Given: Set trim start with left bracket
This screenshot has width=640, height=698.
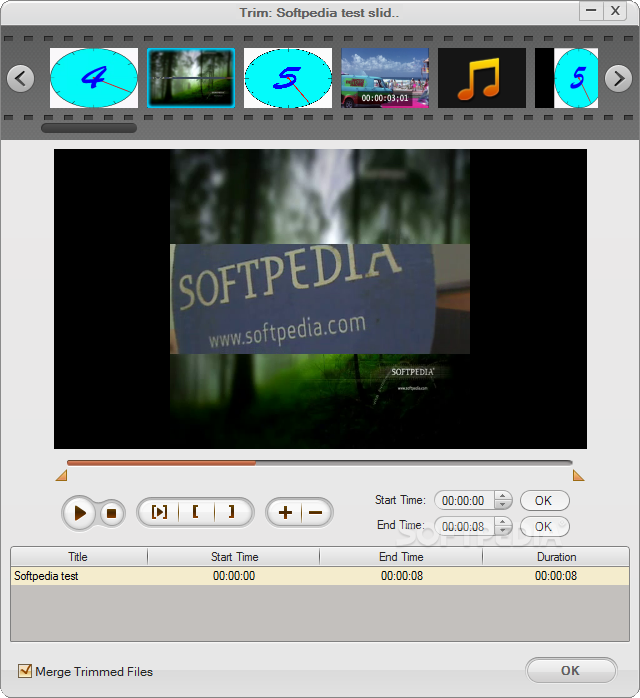Looking at the screenshot, I should tap(196, 512).
